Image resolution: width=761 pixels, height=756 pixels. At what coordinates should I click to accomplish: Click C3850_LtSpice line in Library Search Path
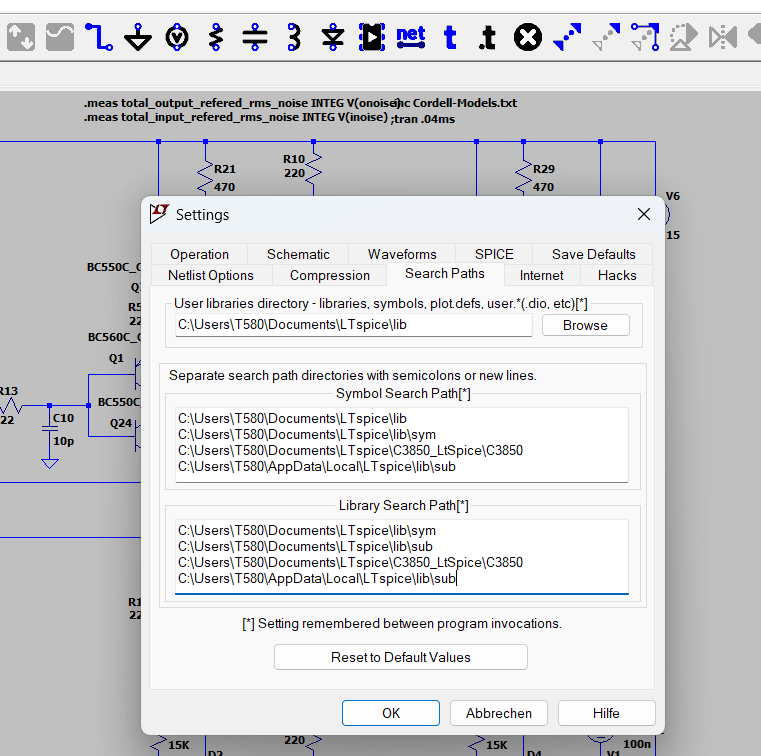pyautogui.click(x=350, y=562)
